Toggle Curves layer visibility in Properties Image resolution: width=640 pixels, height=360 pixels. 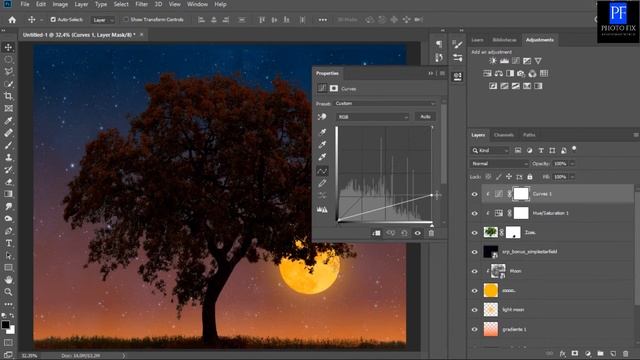point(418,233)
